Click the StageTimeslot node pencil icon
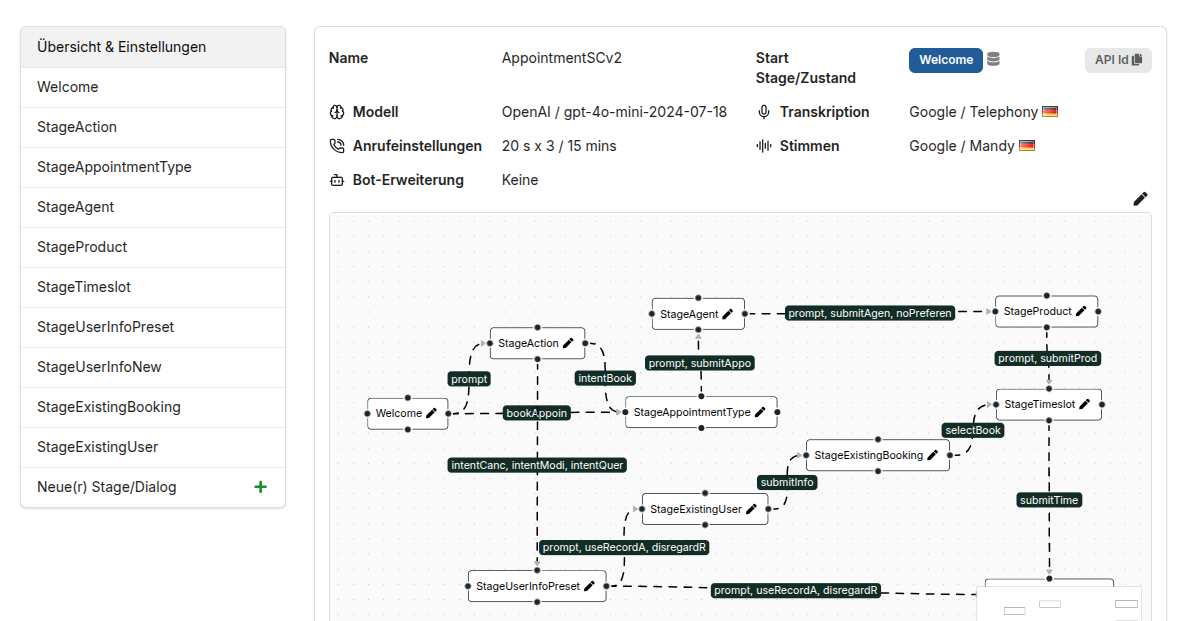Image resolution: width=1187 pixels, height=621 pixels. click(x=1085, y=404)
